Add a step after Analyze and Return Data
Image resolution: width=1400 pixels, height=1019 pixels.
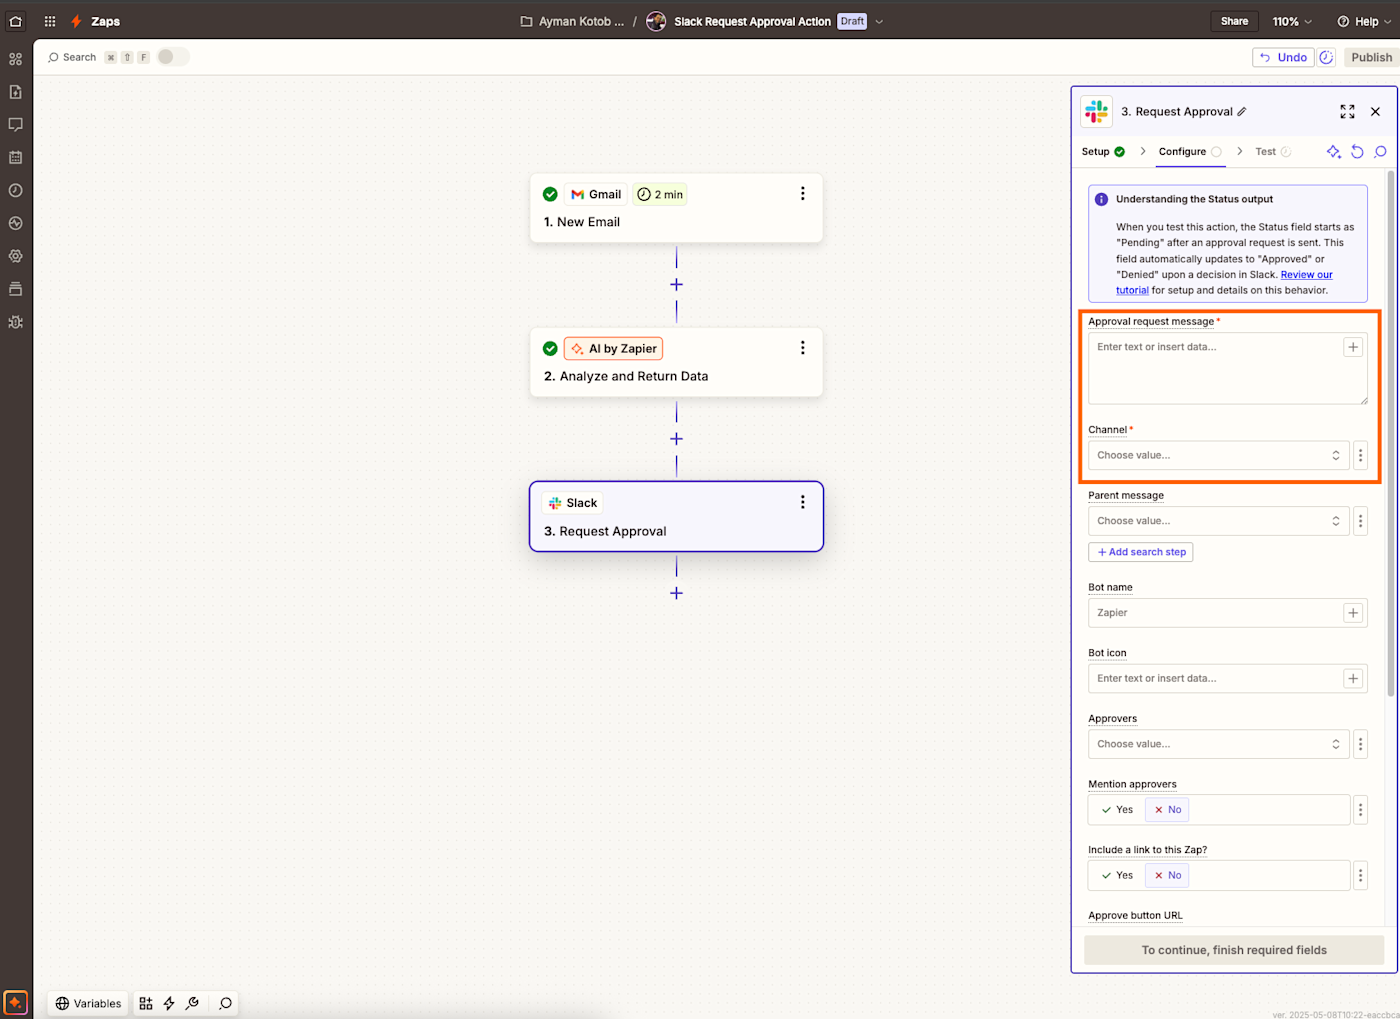pos(676,439)
